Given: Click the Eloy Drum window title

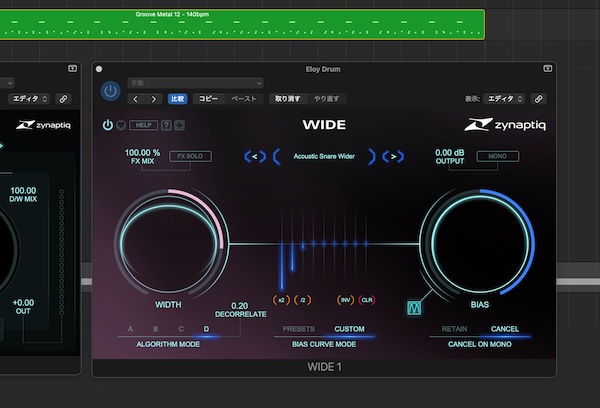Looking at the screenshot, I should (323, 69).
